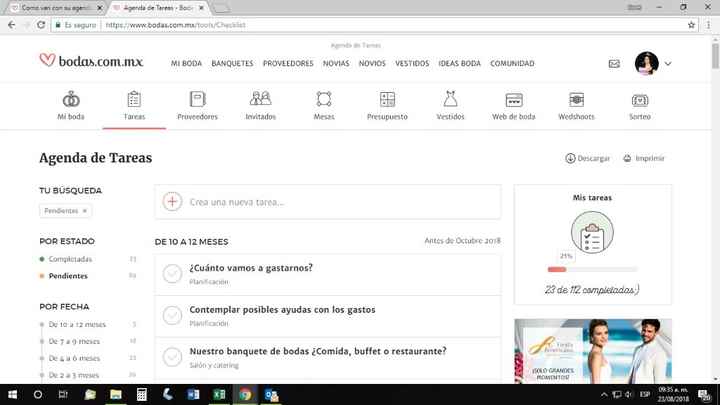Click Descargar to download the agenda
The image size is (720, 405).
pos(588,158)
